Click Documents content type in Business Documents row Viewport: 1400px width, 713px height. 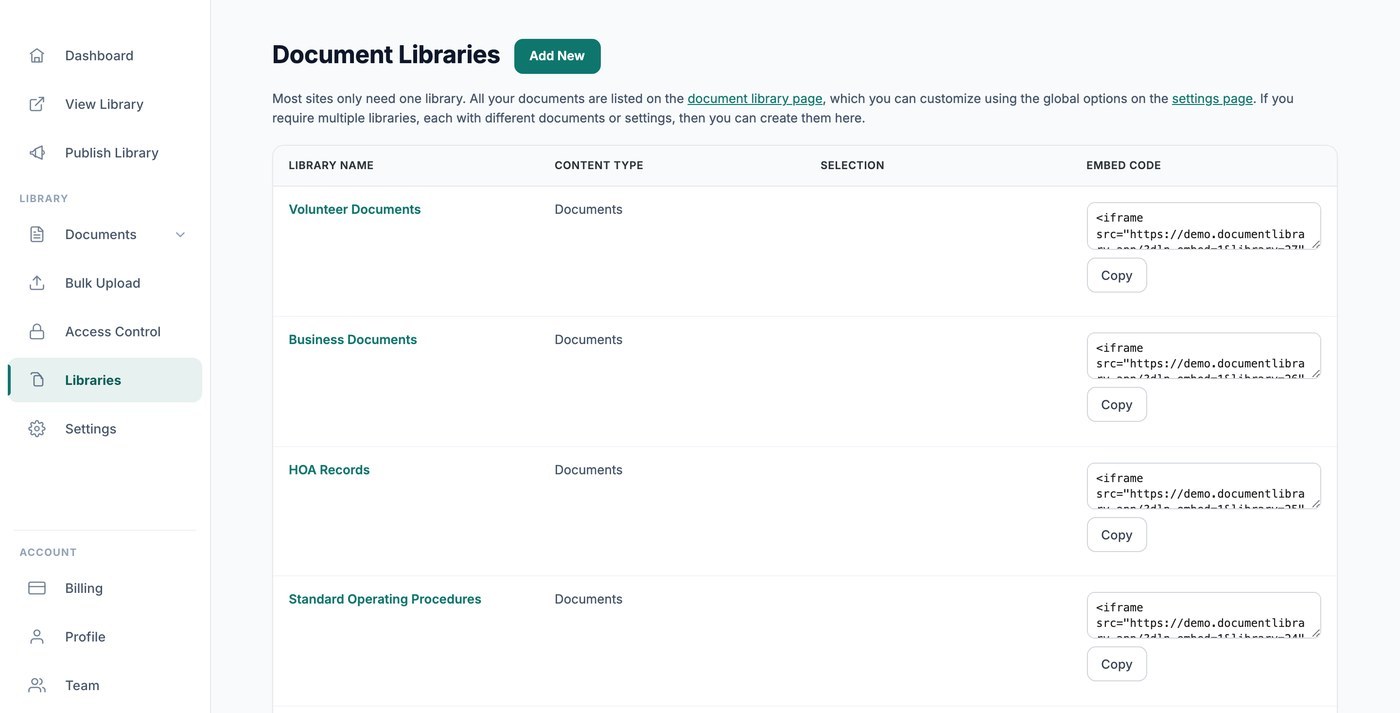coord(588,339)
